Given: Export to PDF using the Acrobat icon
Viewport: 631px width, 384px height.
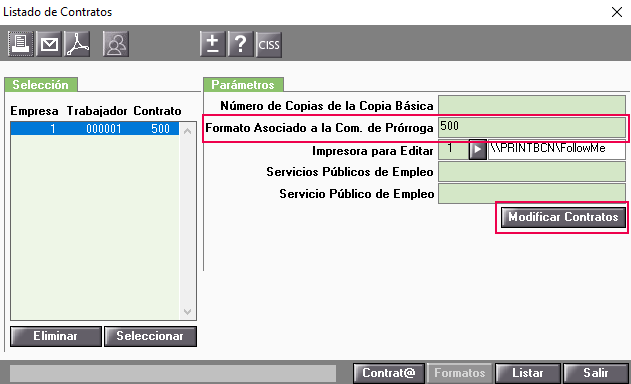Looking at the screenshot, I should [77, 44].
